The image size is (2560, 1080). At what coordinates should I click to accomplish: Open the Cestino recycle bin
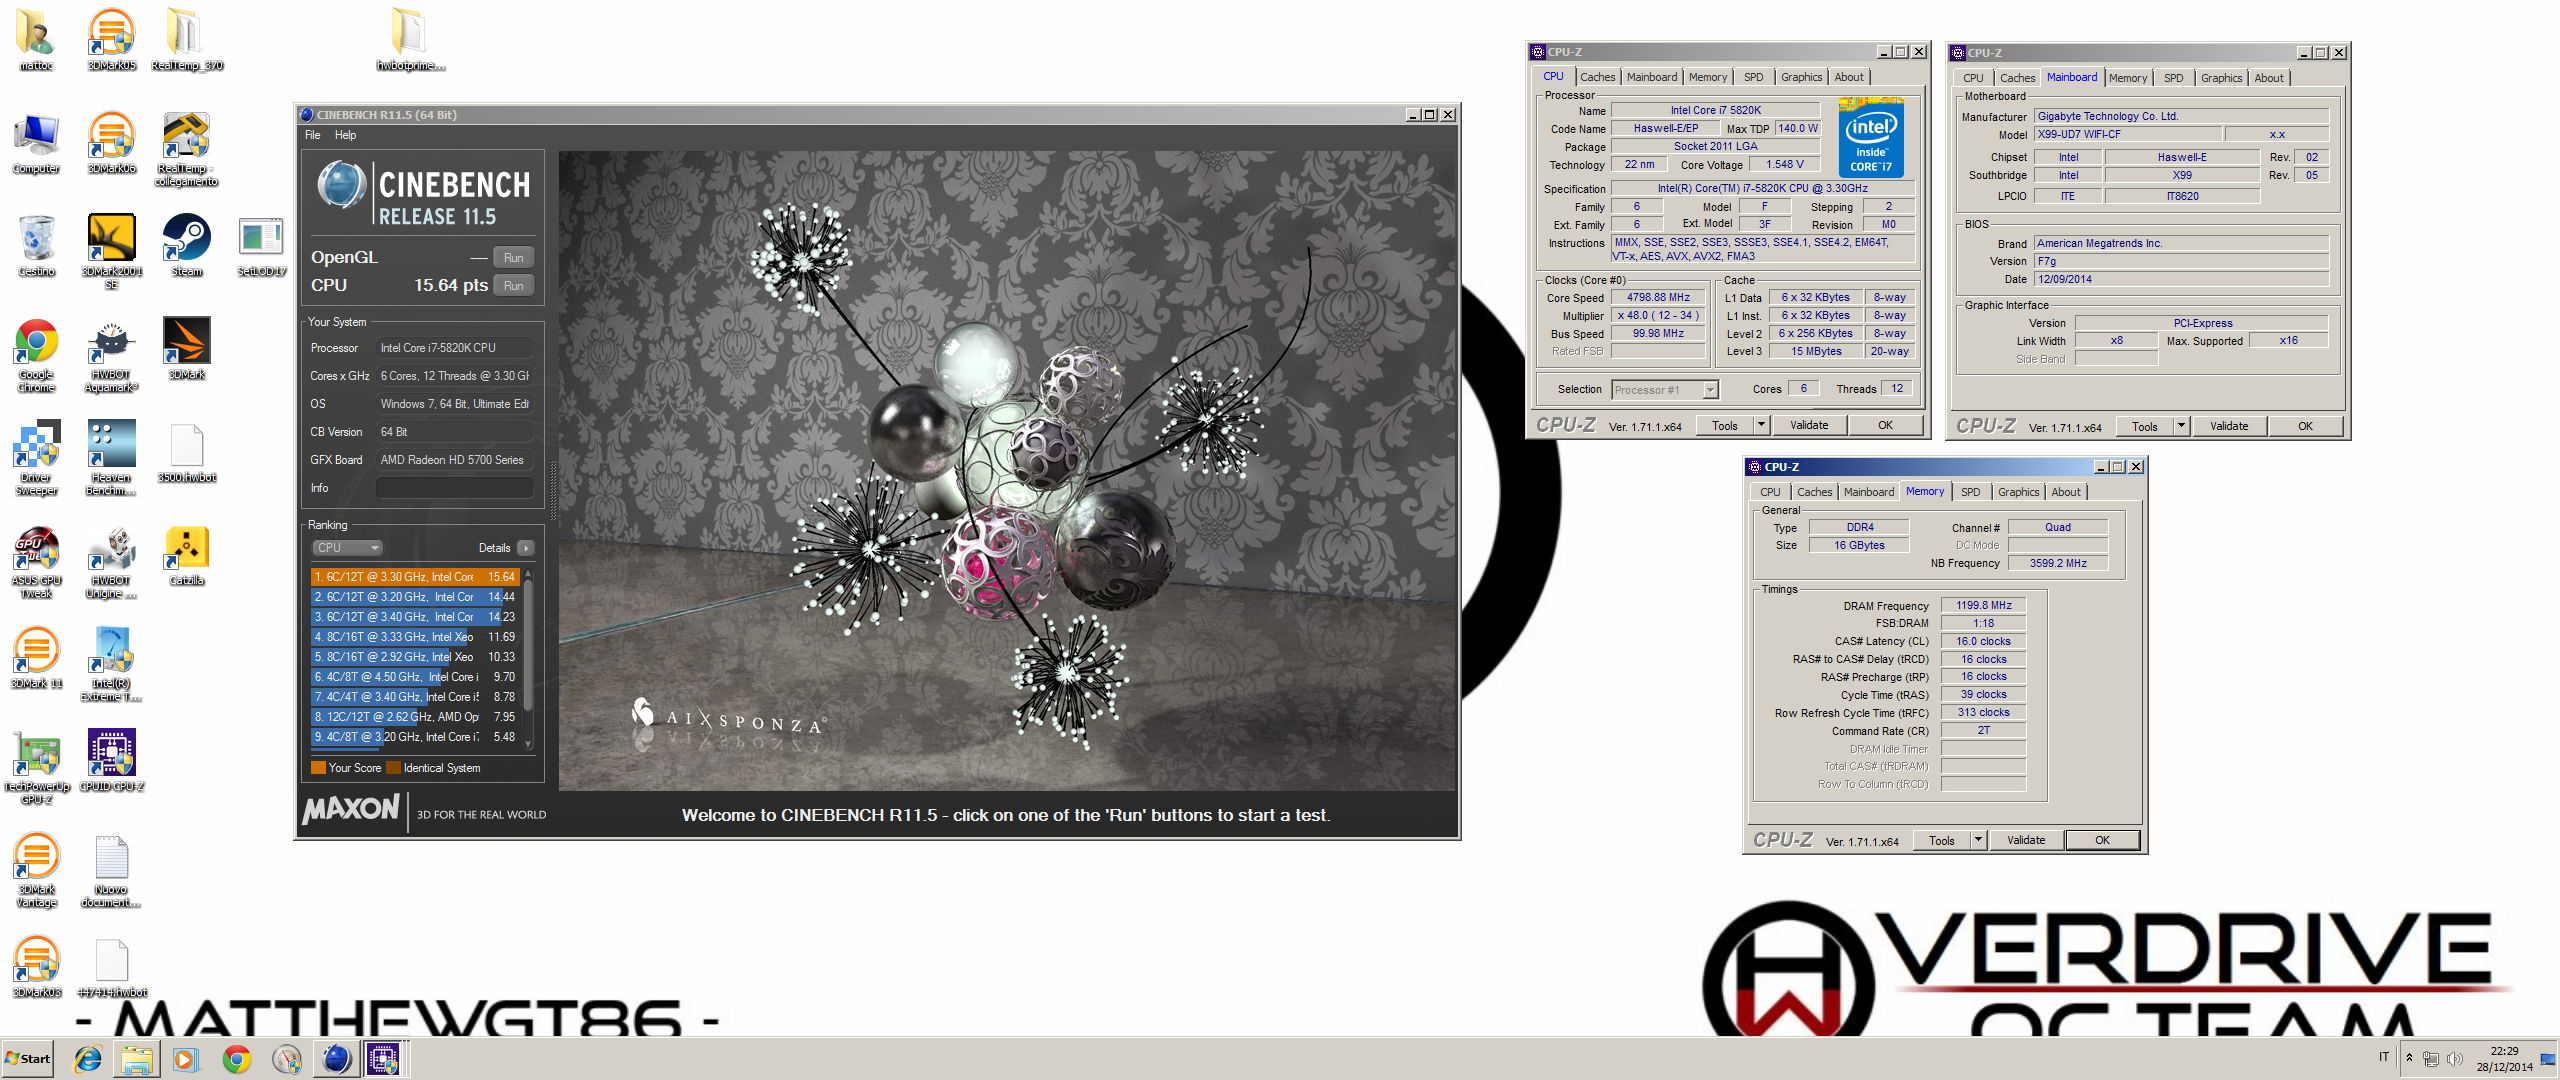pos(36,245)
